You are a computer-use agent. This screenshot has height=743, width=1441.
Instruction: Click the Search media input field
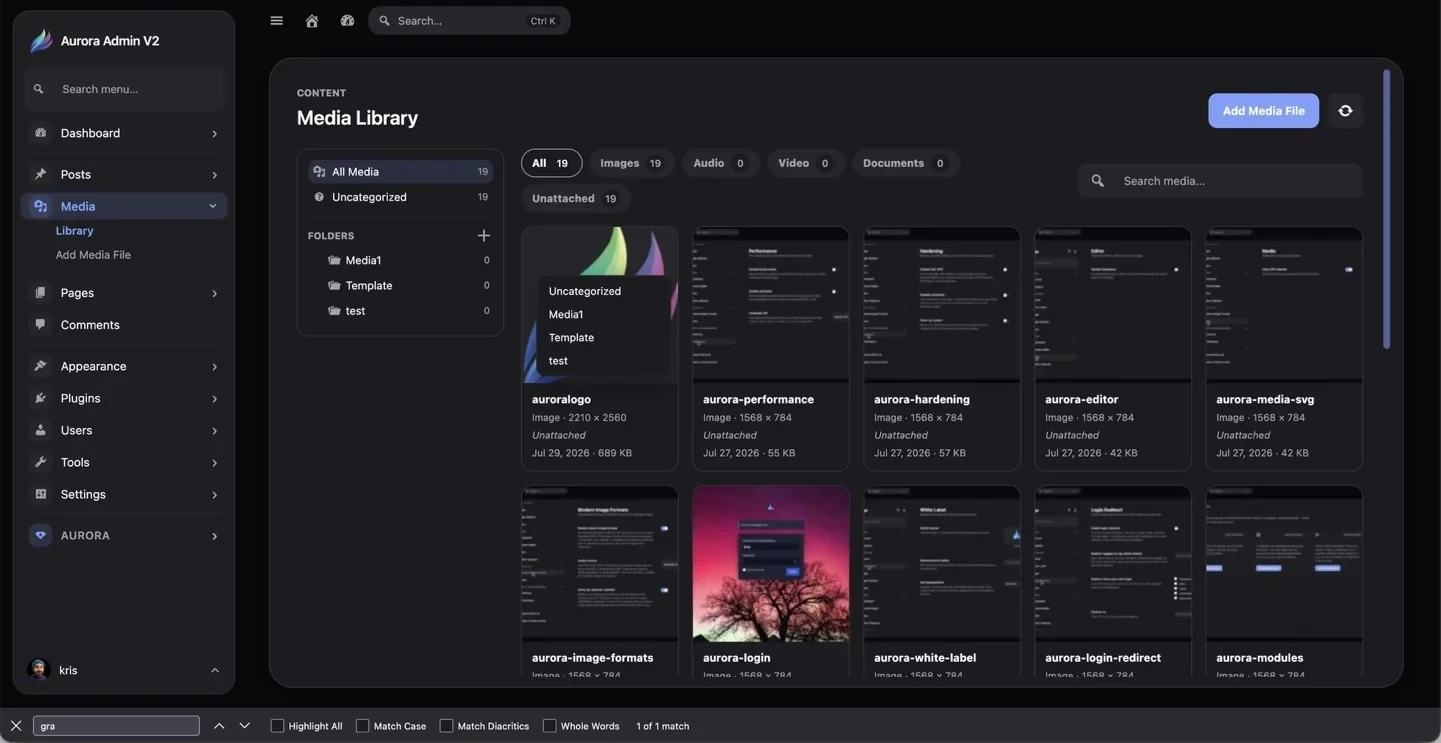pyautogui.click(x=1221, y=181)
